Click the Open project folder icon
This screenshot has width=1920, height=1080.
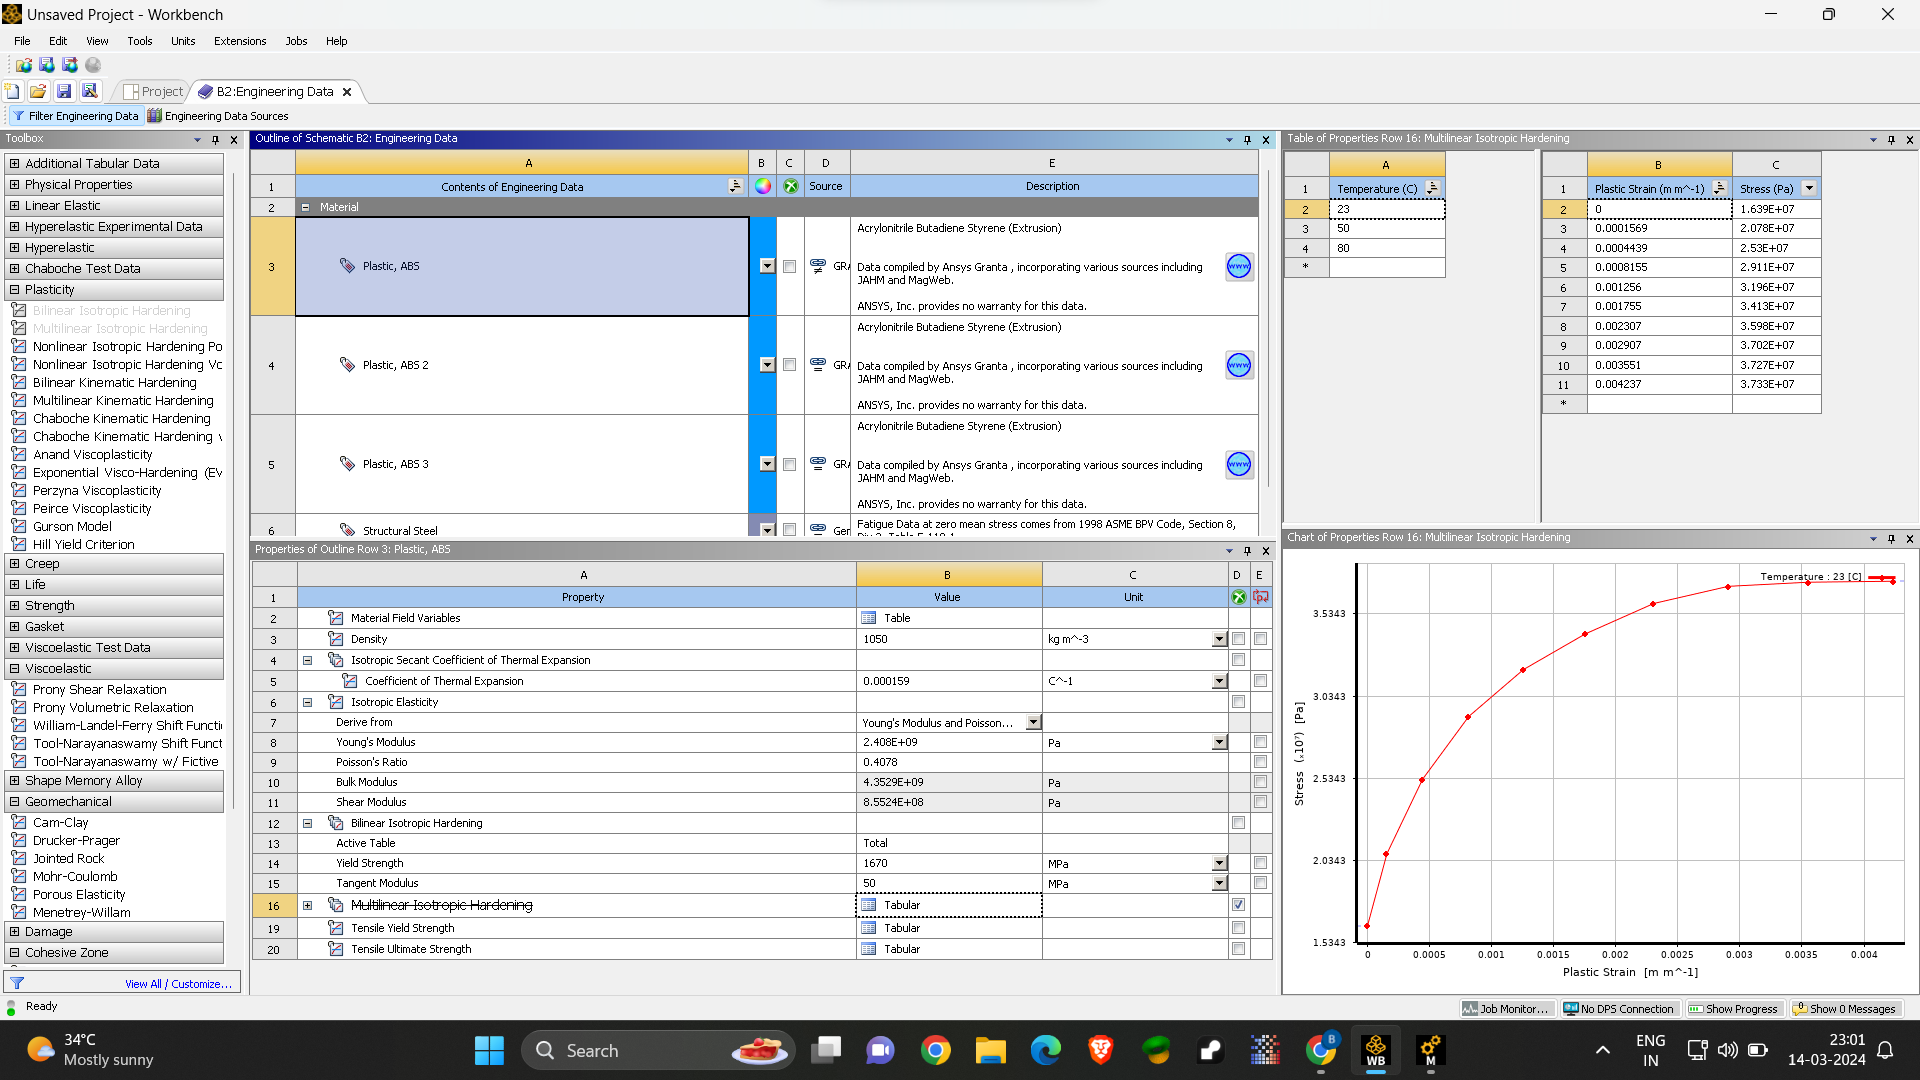click(38, 91)
